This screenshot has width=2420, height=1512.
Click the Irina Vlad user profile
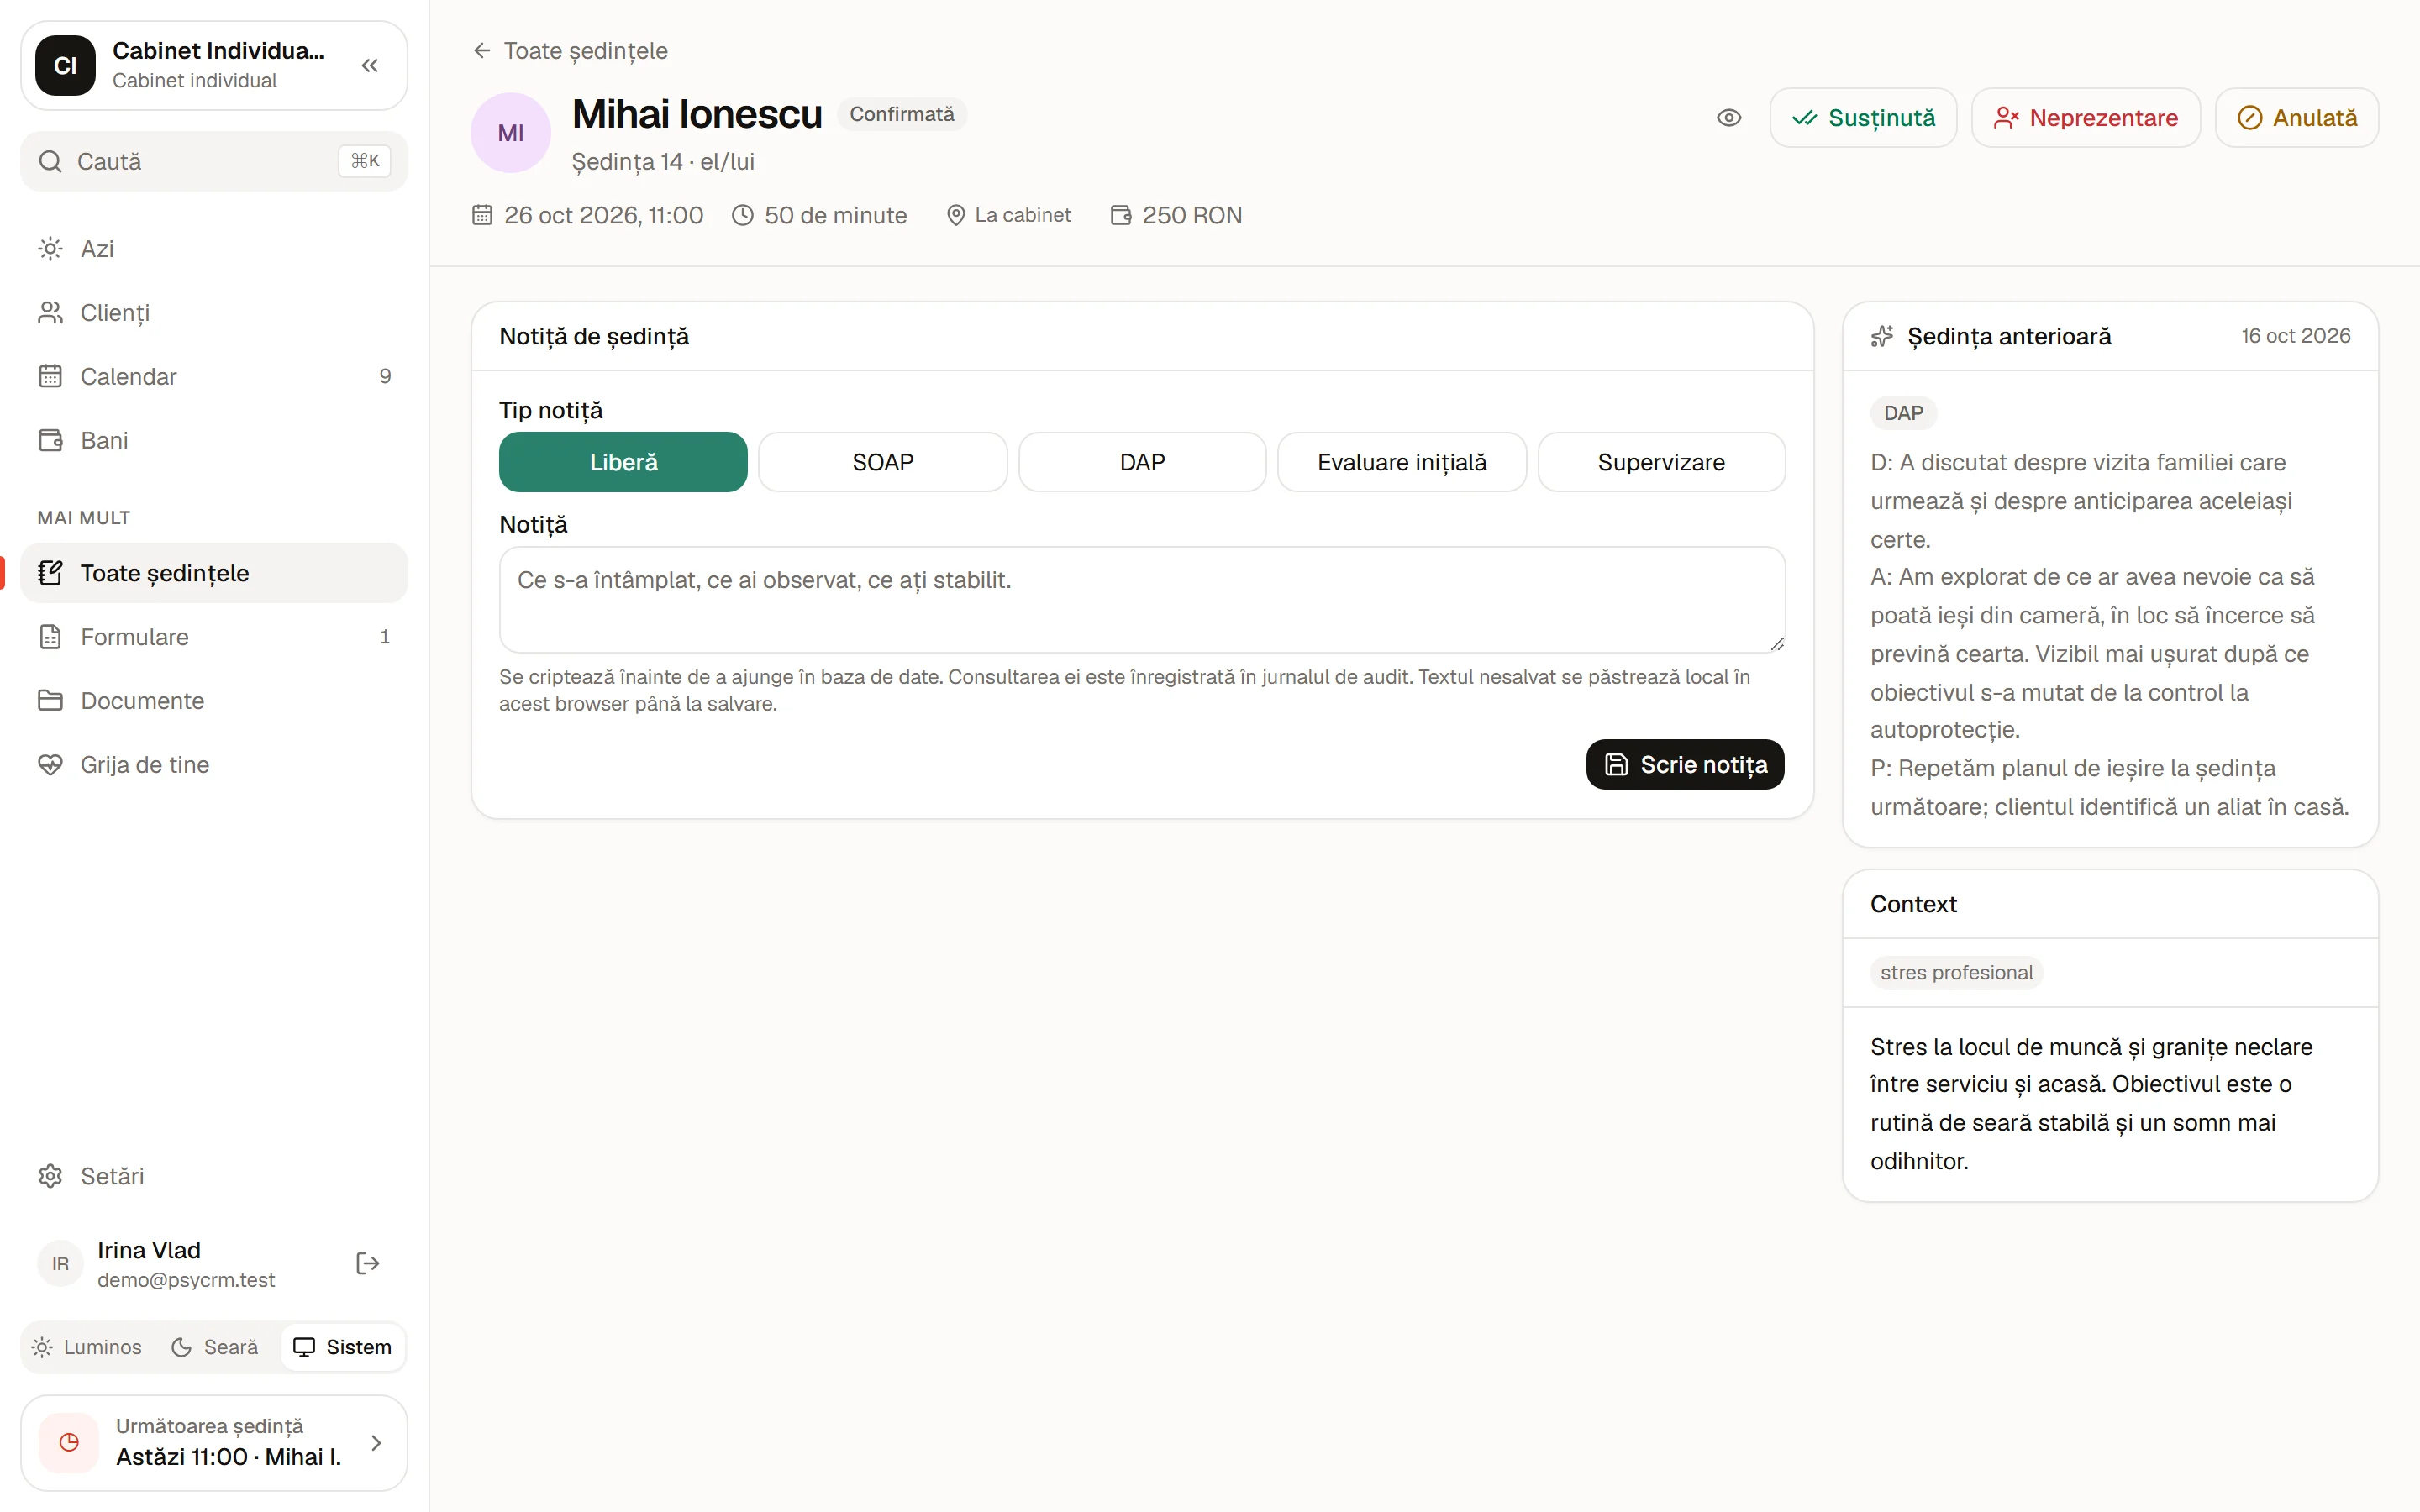coord(186,1264)
